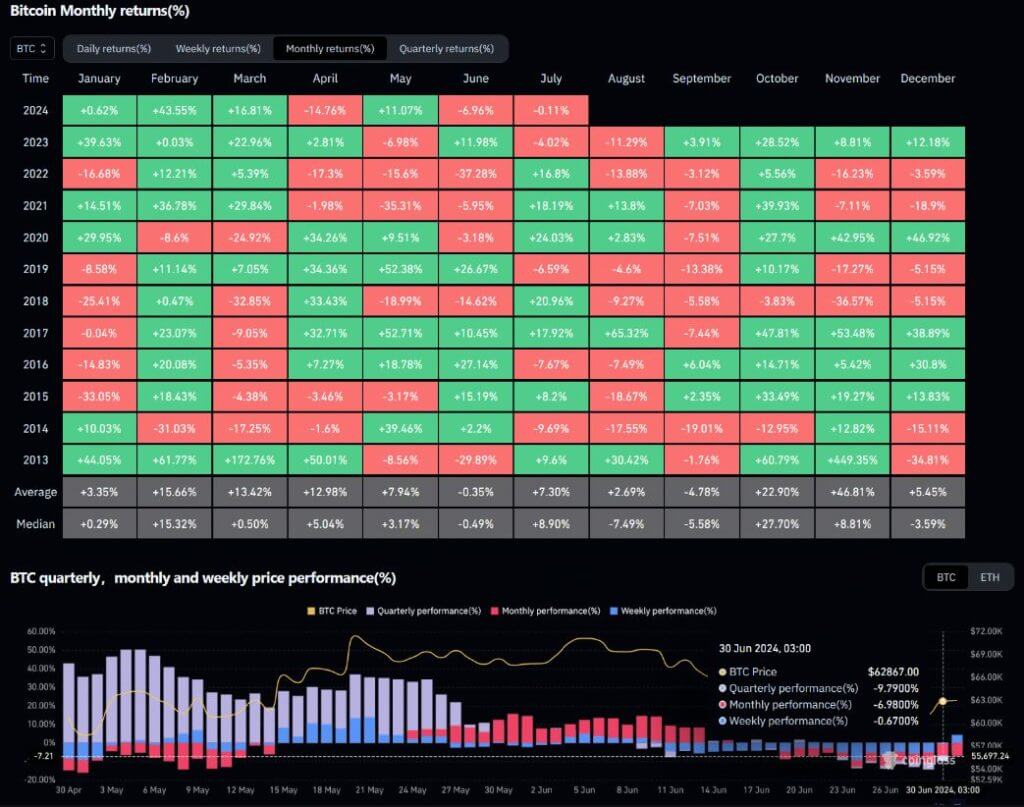The width and height of the screenshot is (1024, 807).
Task: Click the February column header
Action: tap(174, 78)
